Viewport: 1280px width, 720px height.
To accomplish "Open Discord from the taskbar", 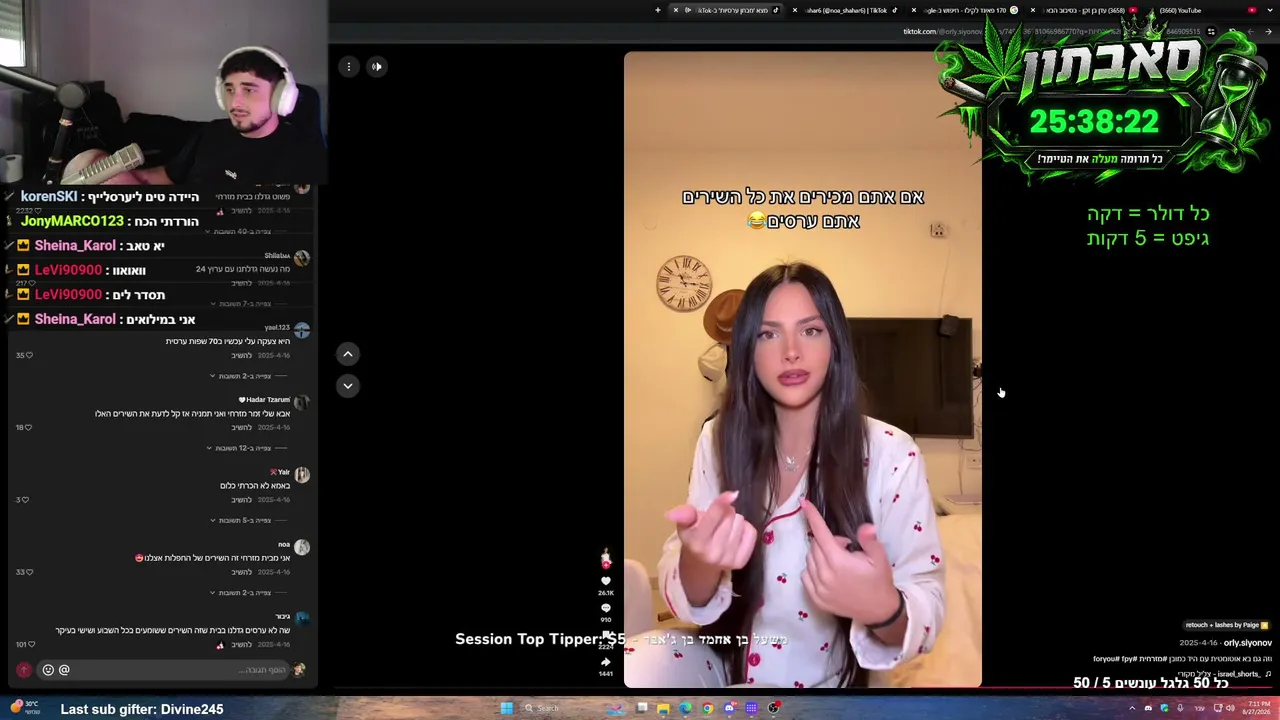I will pyautogui.click(x=729, y=708).
